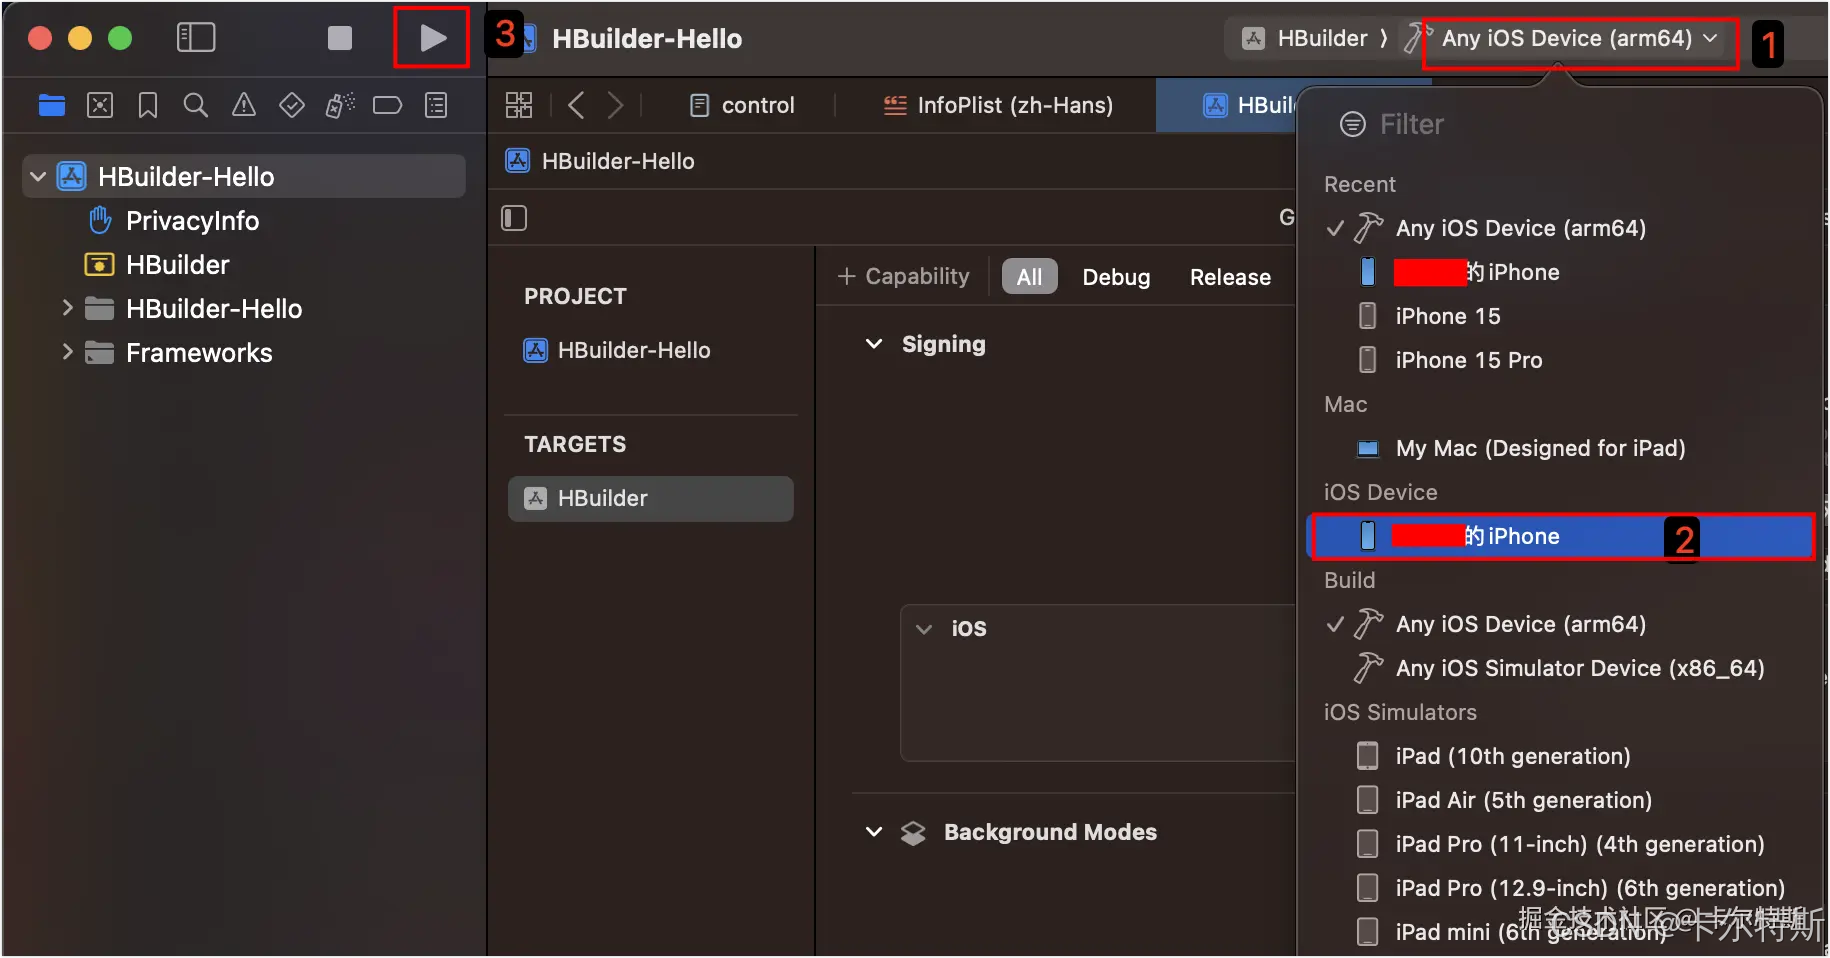Go back in editor history
Image resolution: width=1830 pixels, height=958 pixels.
[x=576, y=105]
